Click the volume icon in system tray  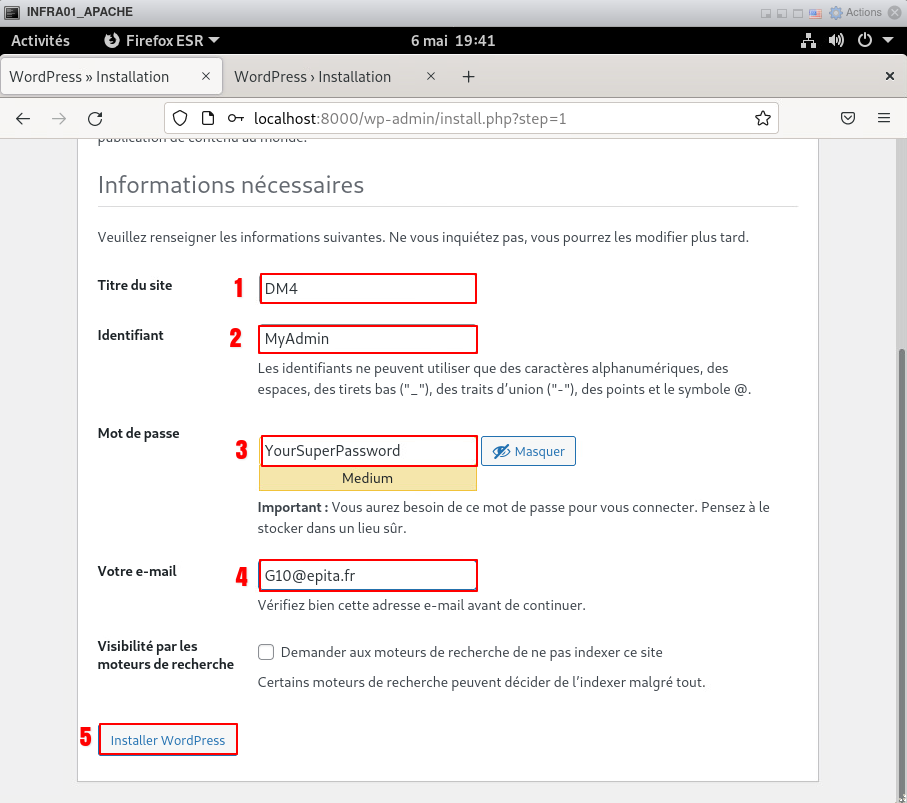click(x=837, y=41)
